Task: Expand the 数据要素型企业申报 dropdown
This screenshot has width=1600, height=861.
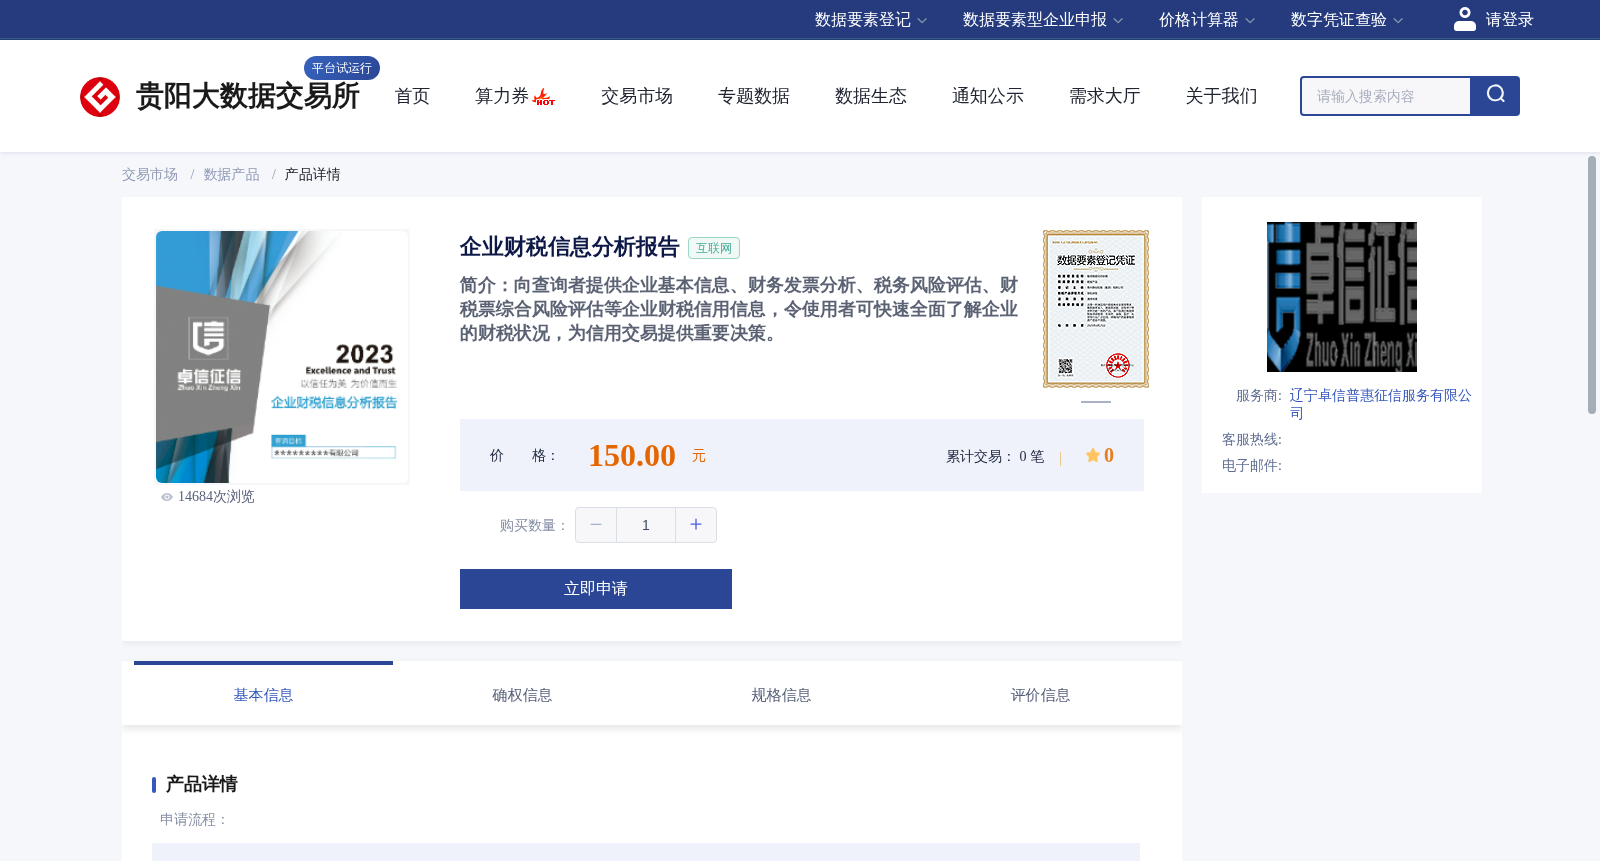Action: (x=1042, y=20)
